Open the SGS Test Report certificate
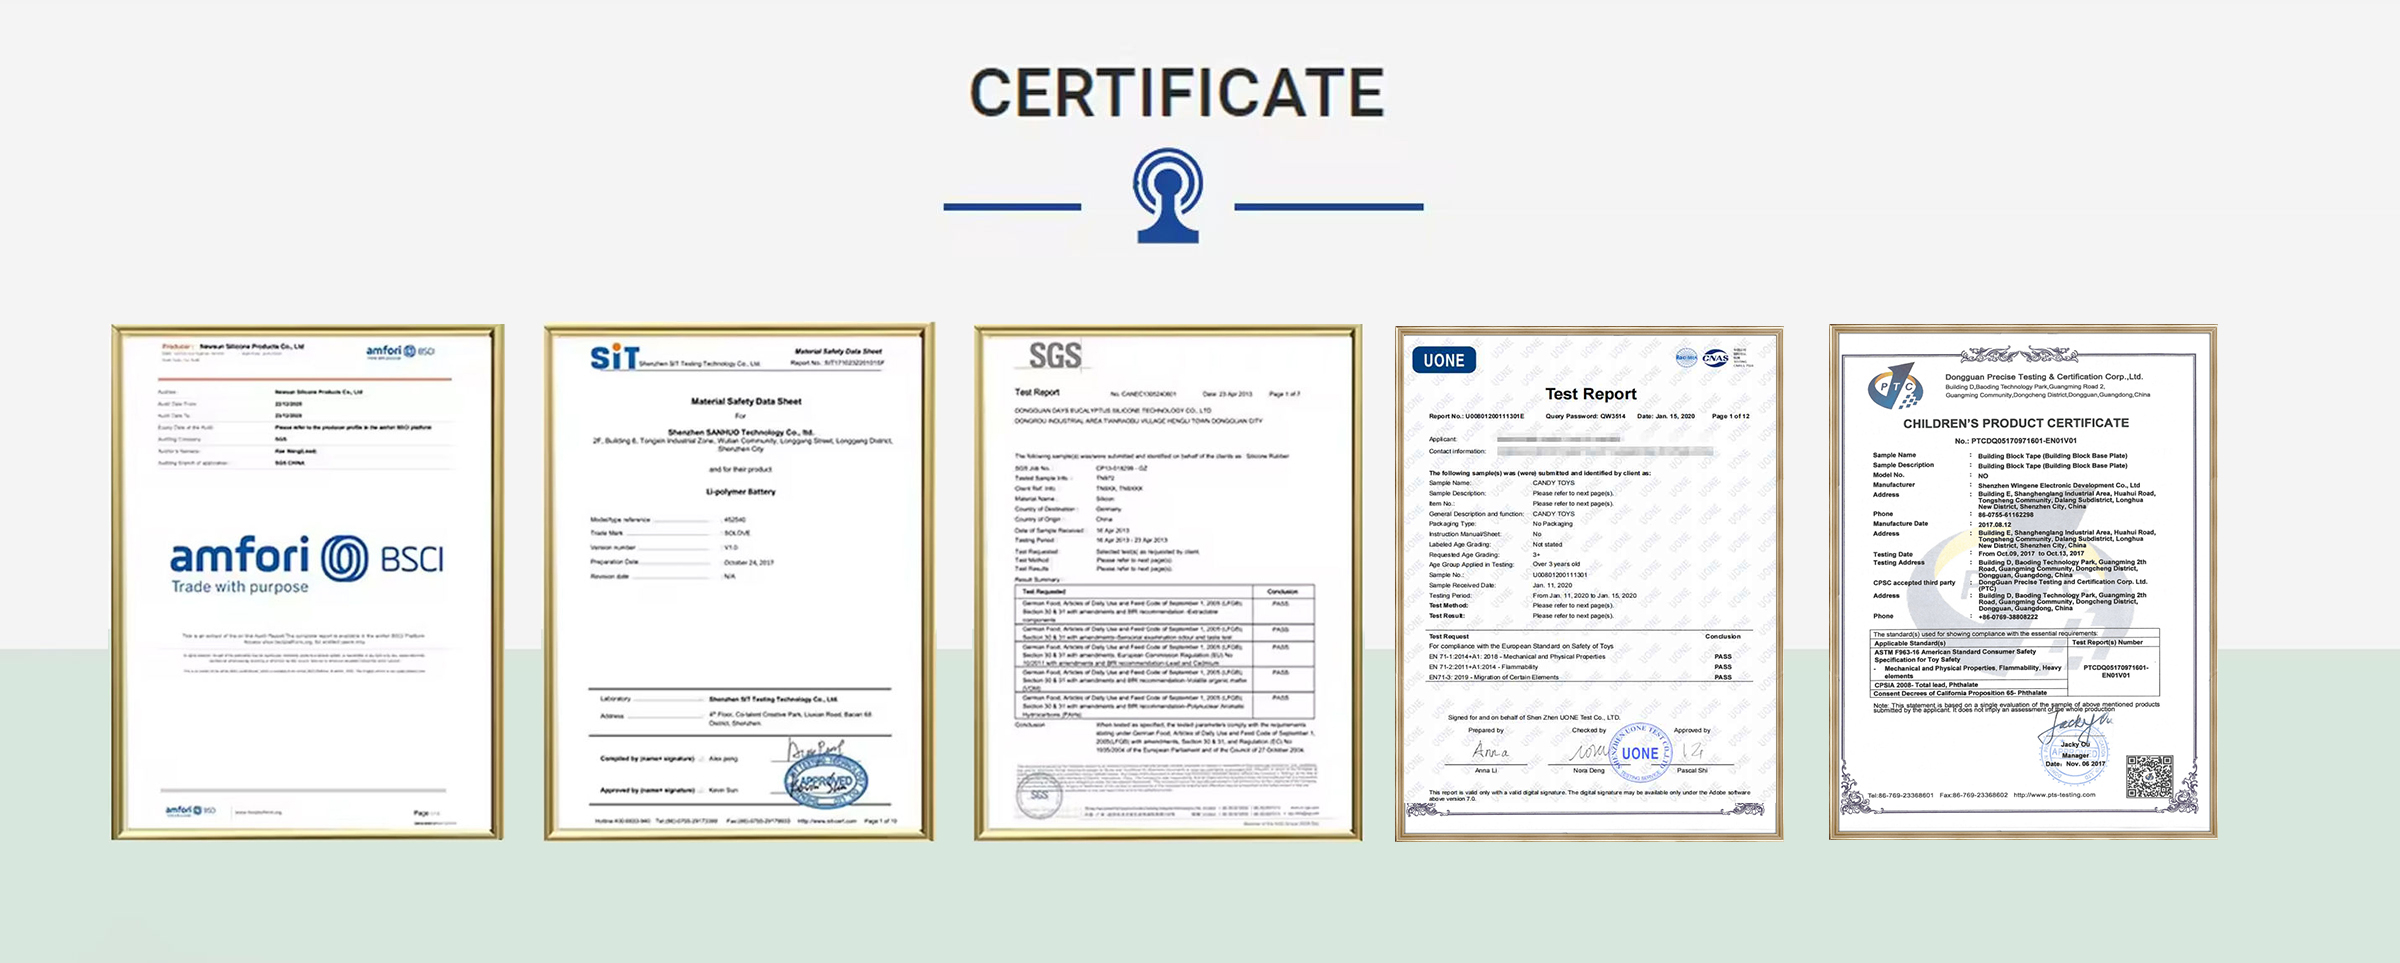 [1168, 582]
